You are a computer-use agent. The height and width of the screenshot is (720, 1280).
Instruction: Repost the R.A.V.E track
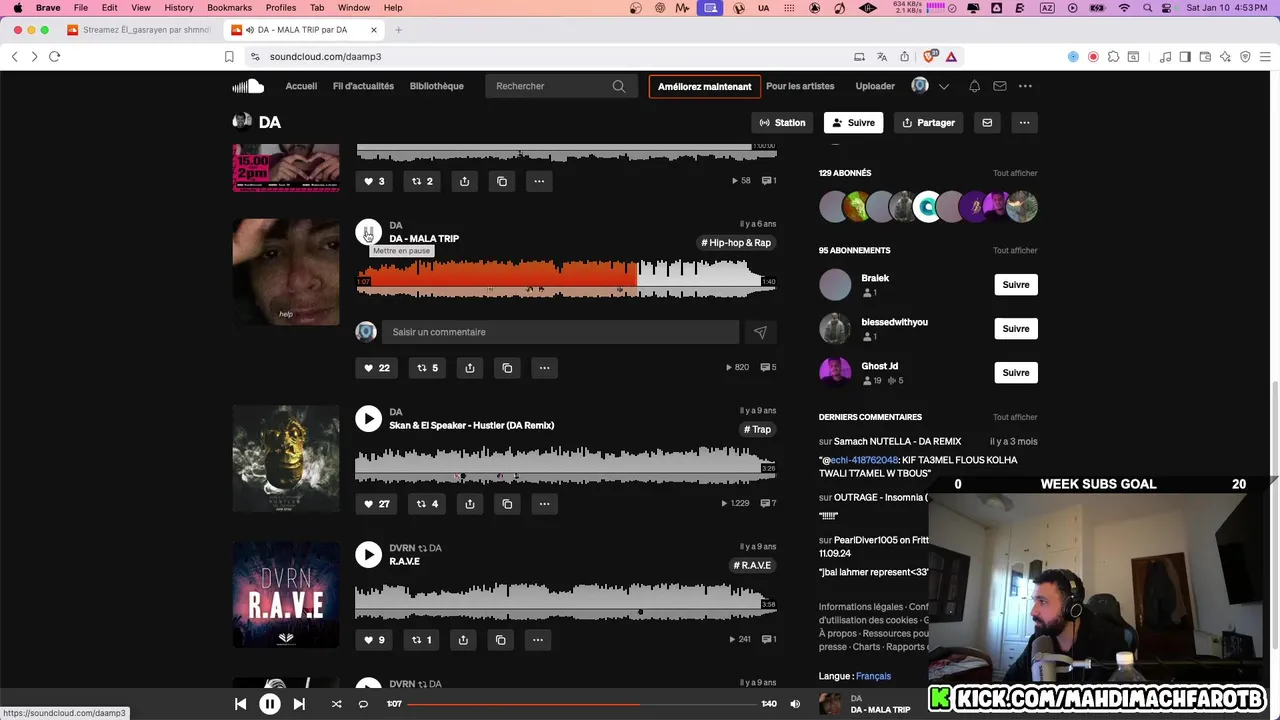pos(421,640)
